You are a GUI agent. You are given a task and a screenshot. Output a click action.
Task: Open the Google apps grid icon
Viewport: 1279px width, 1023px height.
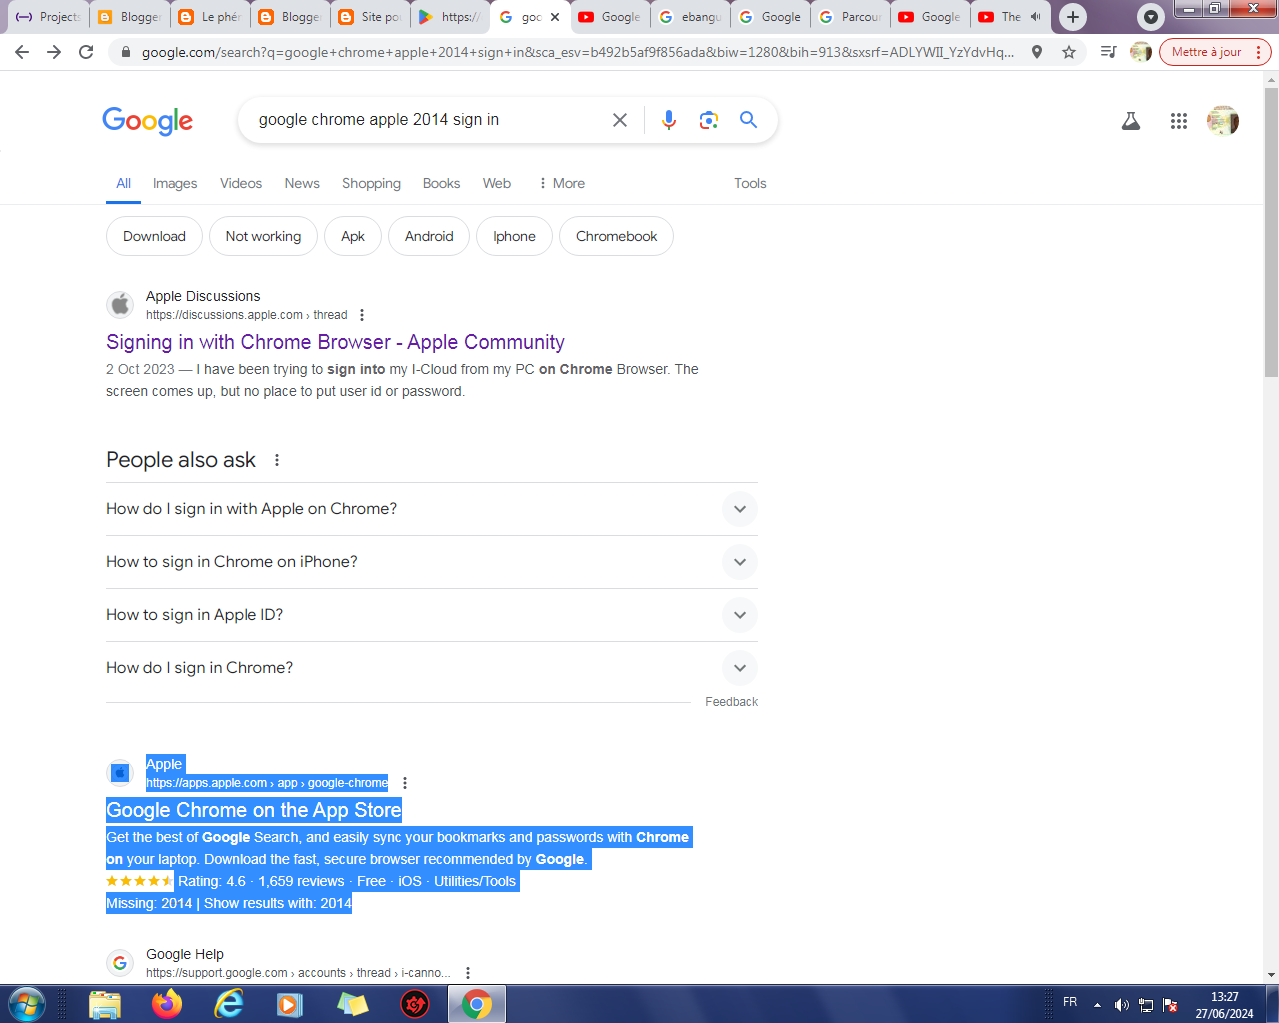pos(1179,121)
